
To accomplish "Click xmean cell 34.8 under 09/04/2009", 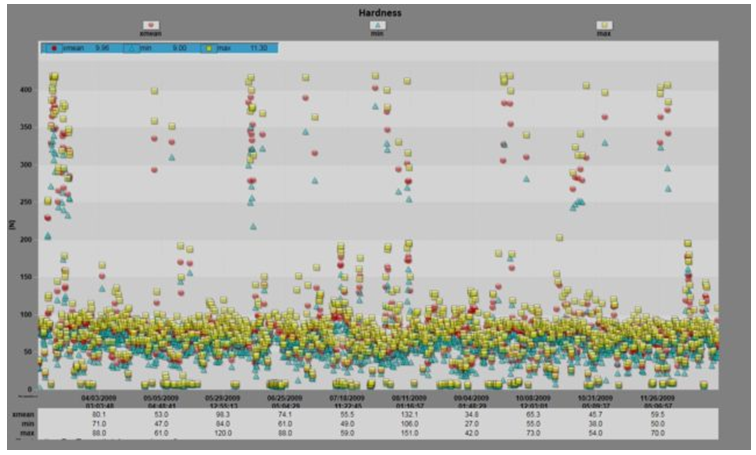I will 472,415.
